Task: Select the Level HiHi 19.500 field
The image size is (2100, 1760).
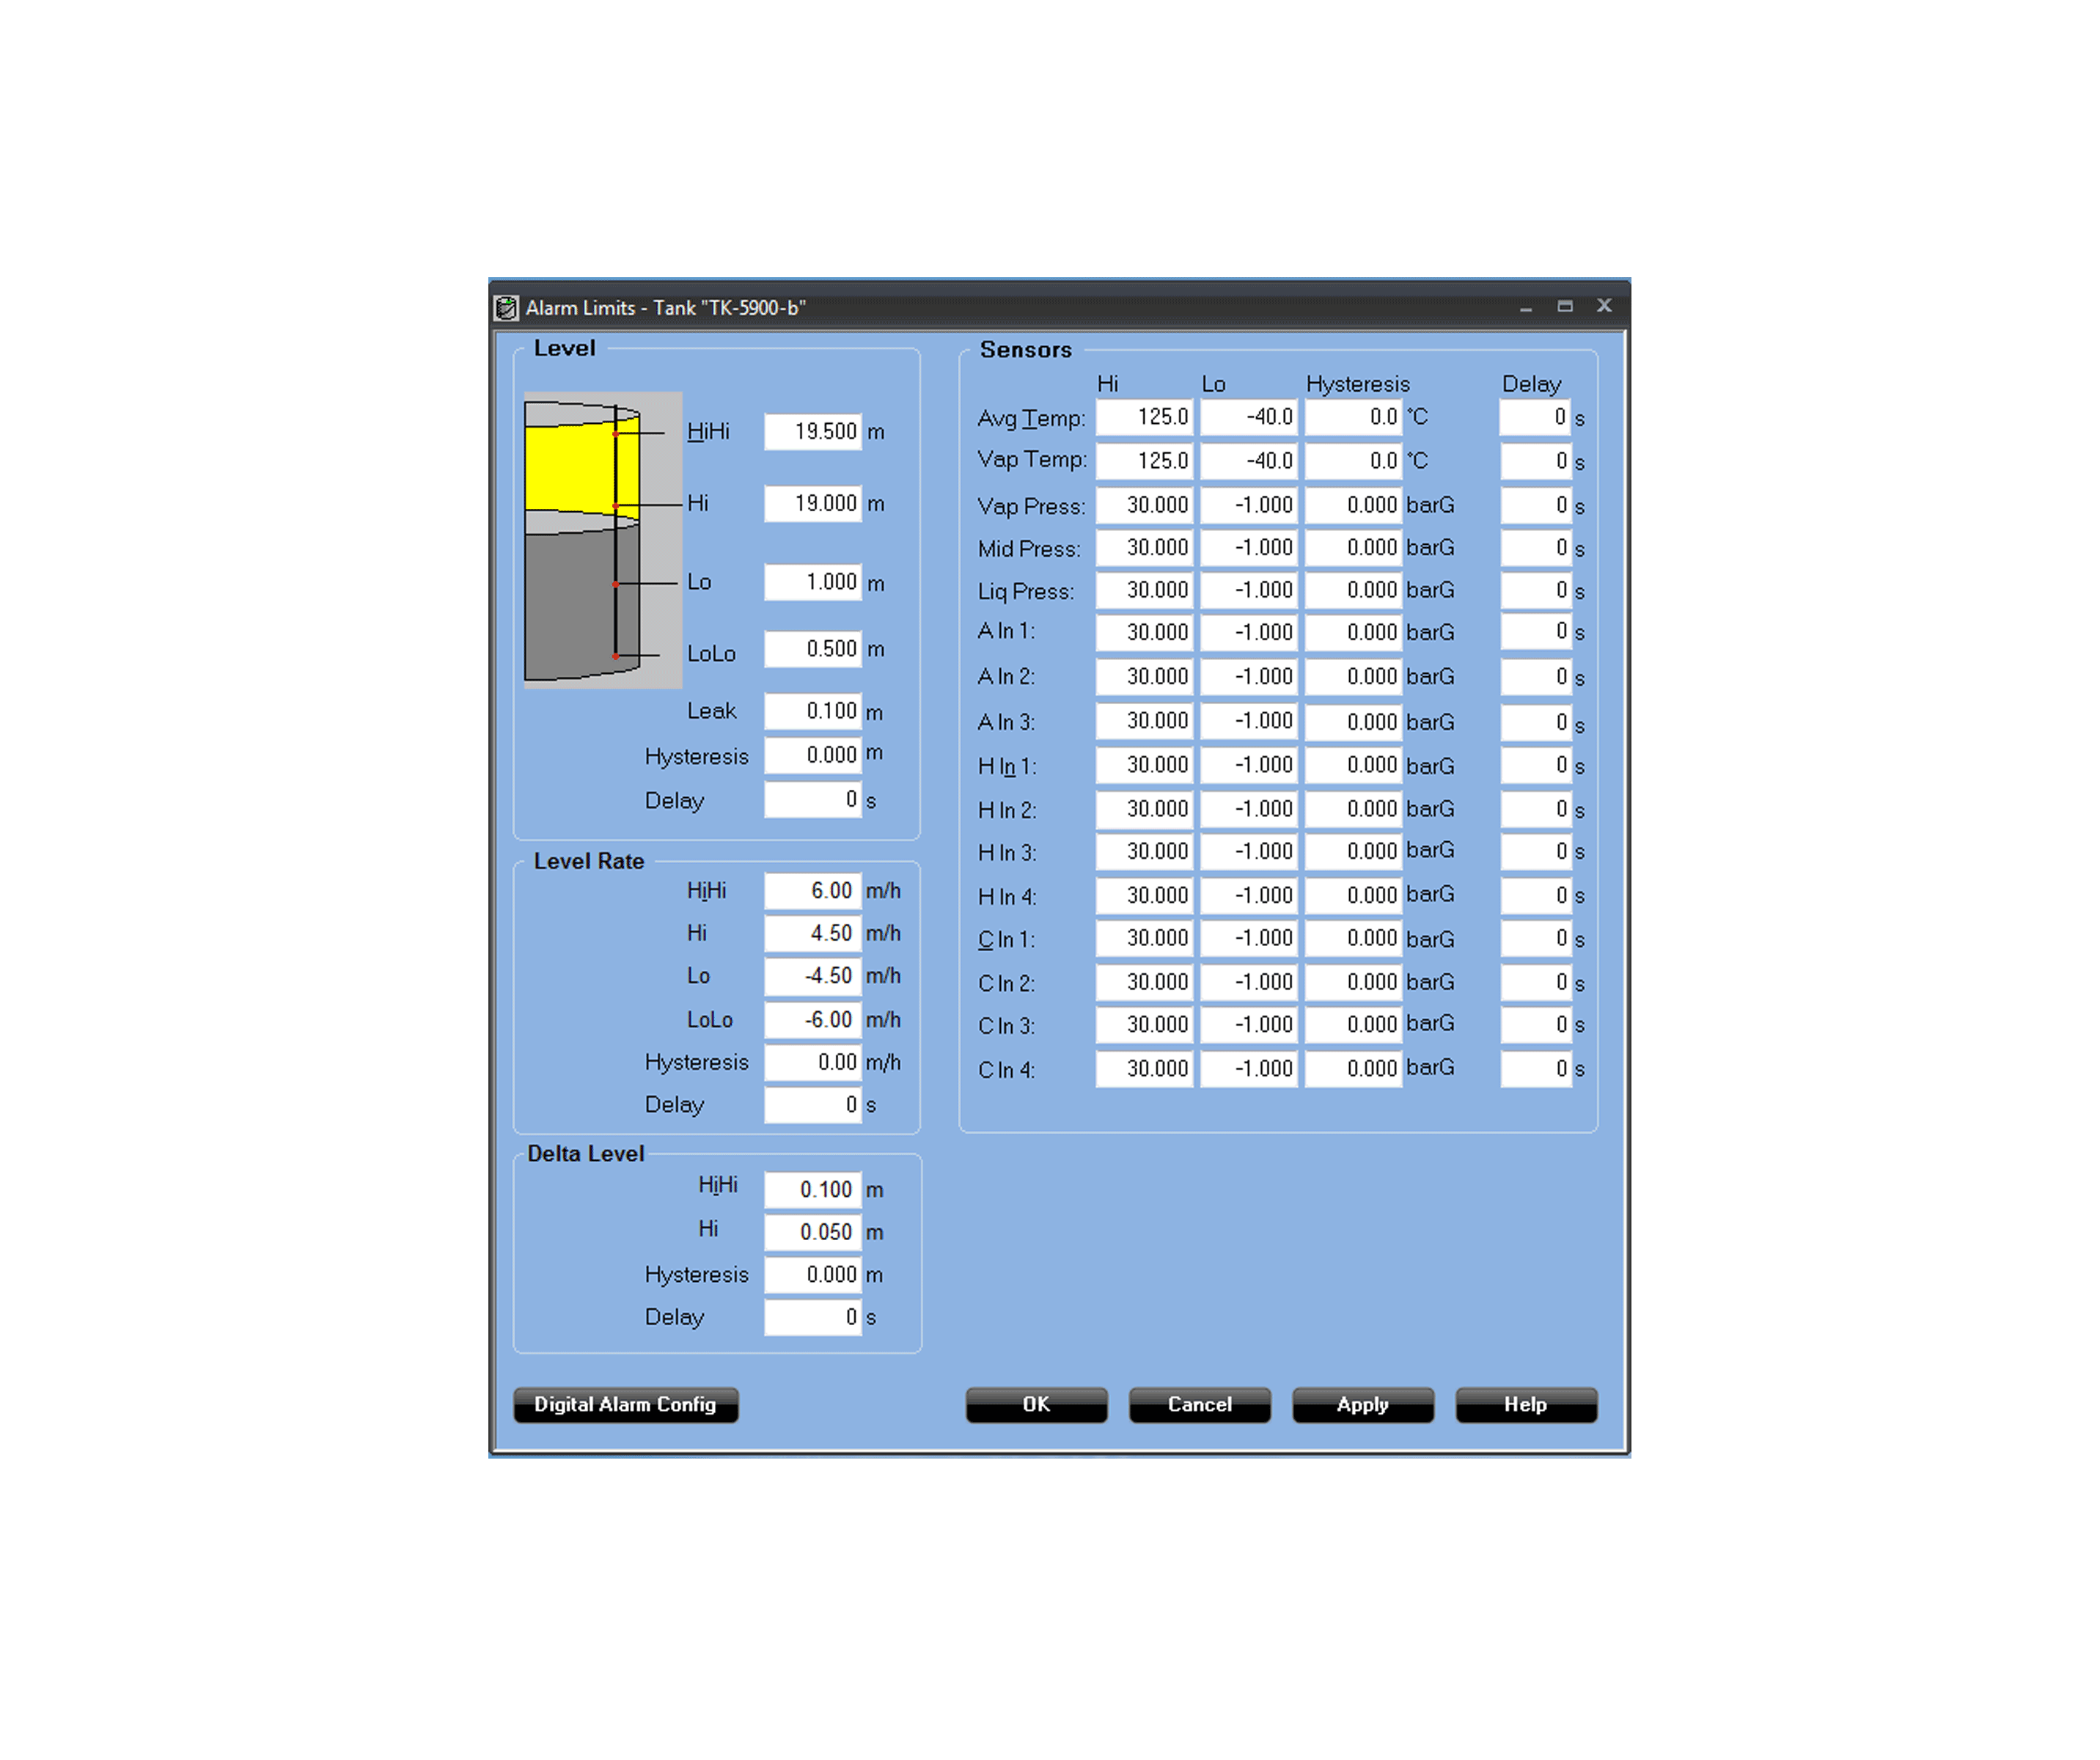Action: [812, 432]
